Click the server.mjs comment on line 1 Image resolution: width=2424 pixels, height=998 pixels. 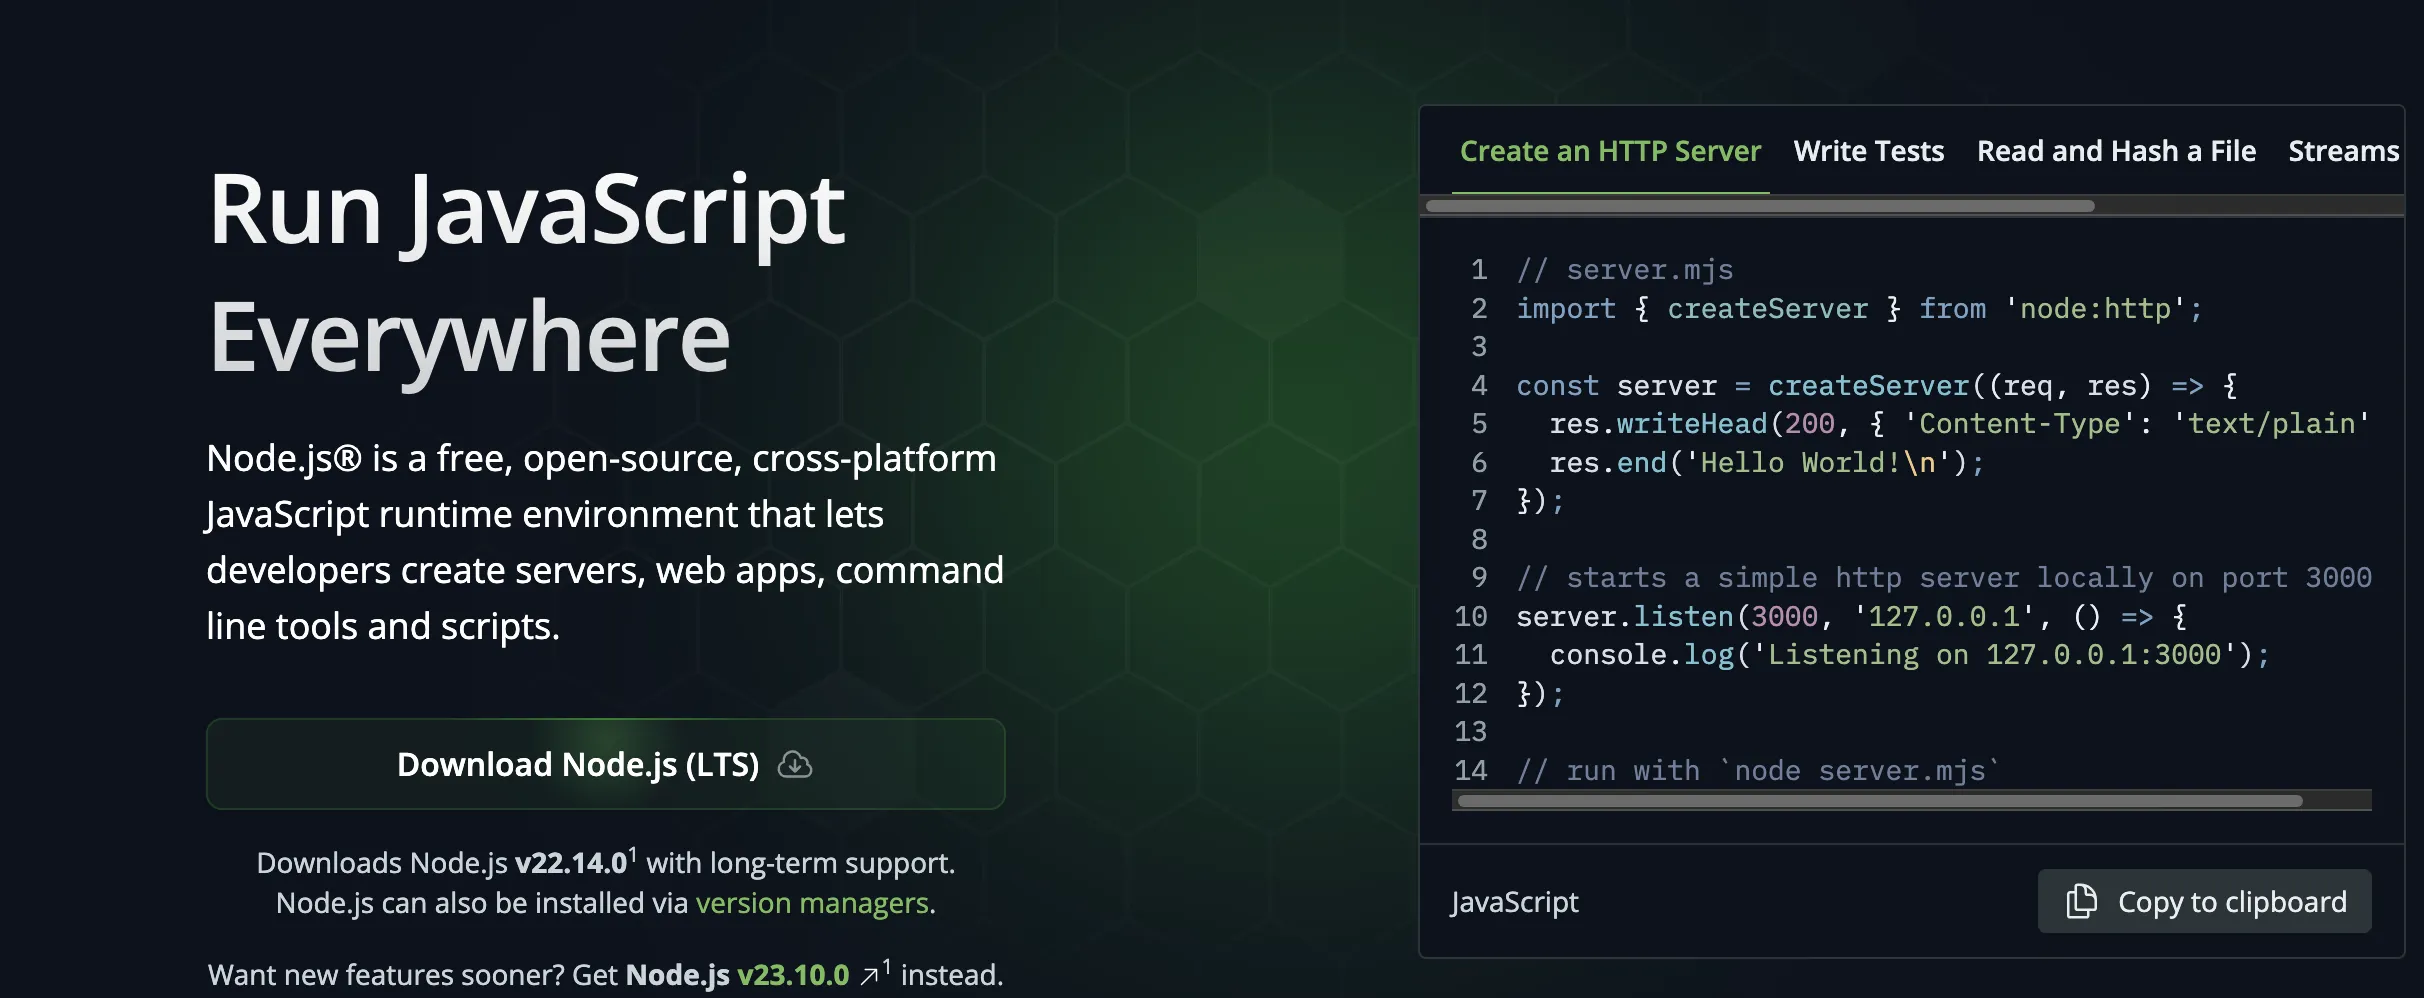(1622, 269)
